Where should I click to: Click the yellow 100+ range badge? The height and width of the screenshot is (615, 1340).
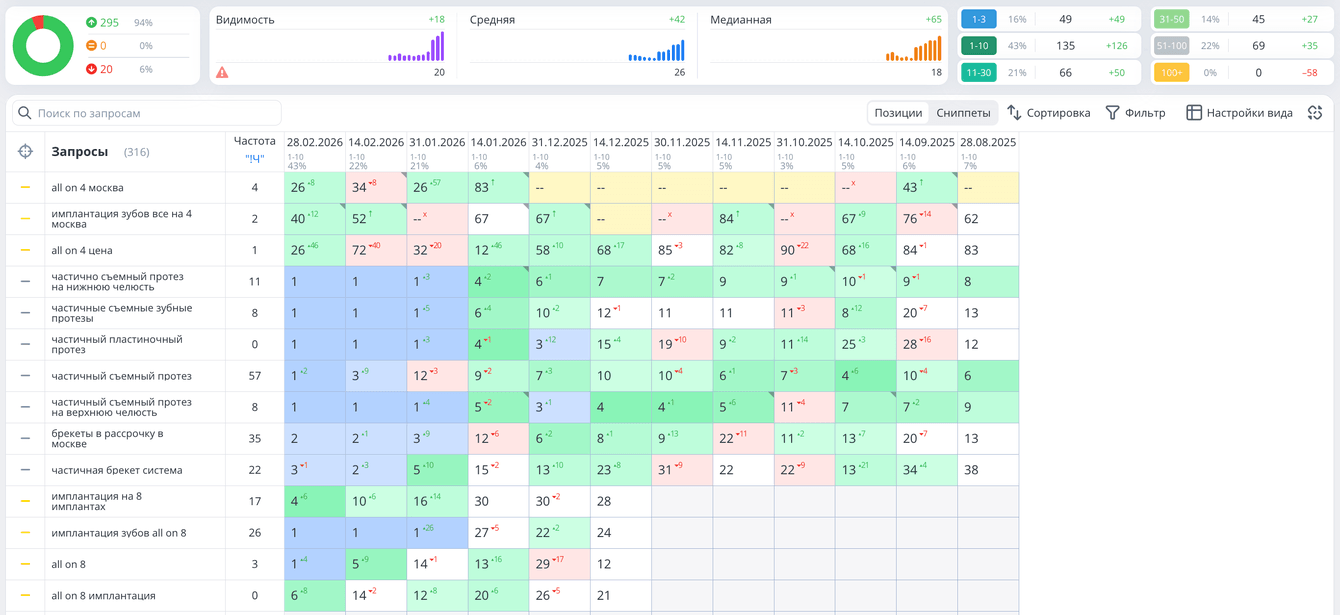coord(1171,72)
